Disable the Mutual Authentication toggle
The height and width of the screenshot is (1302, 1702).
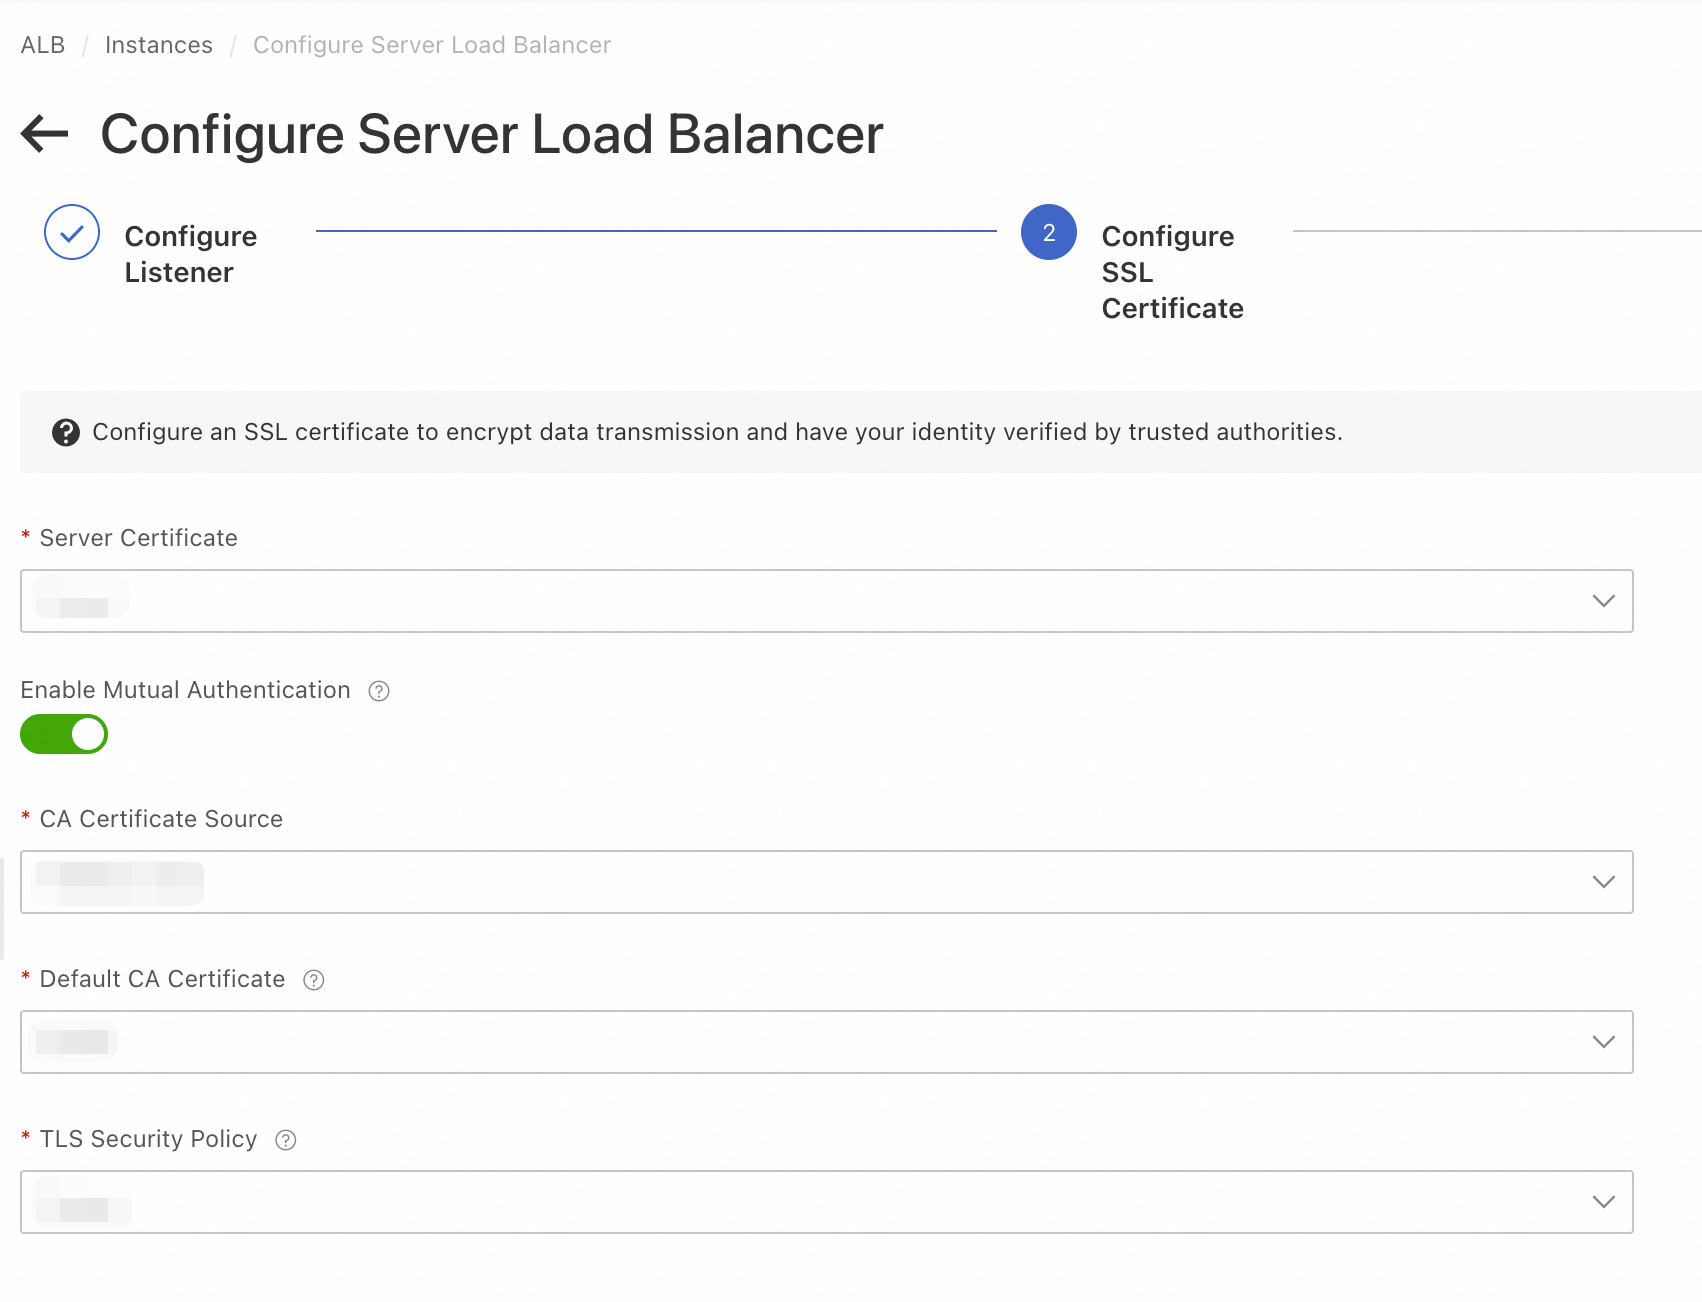pyautogui.click(x=64, y=734)
